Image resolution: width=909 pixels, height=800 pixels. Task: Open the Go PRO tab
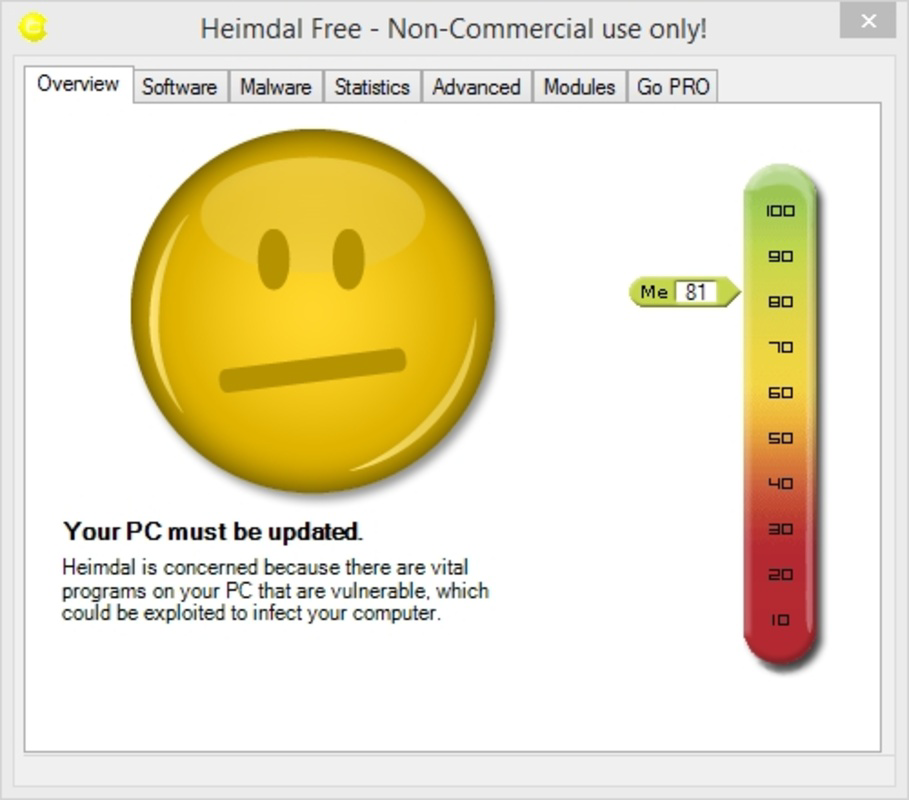pos(673,87)
